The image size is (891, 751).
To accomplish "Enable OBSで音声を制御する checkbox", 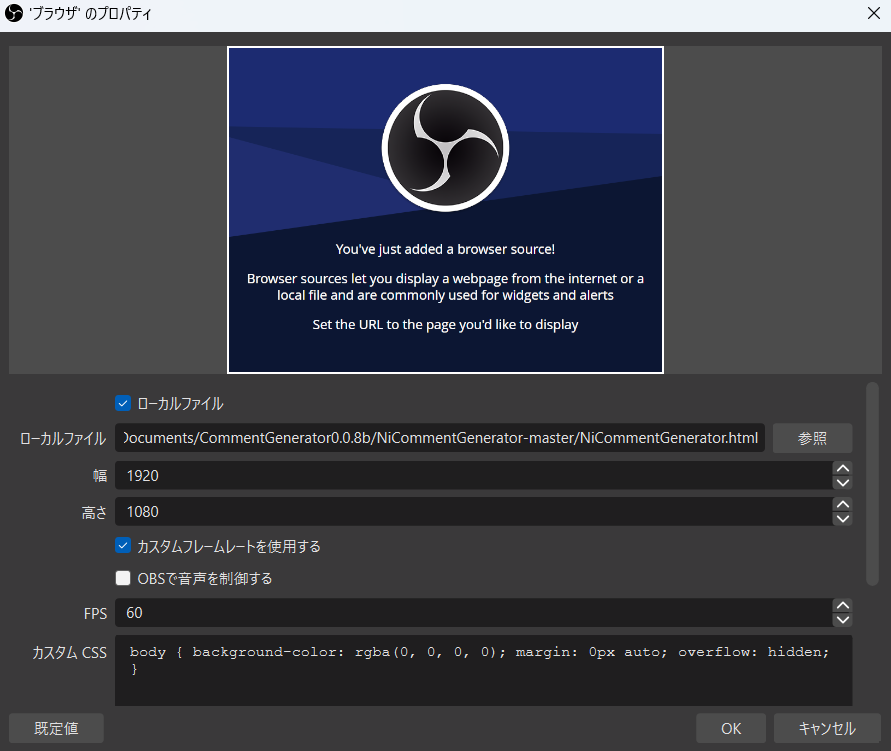I will [123, 578].
